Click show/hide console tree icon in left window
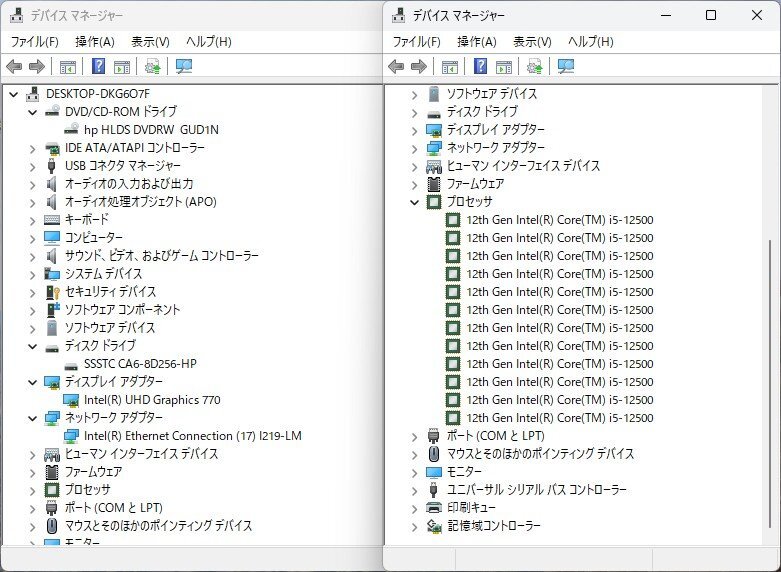 pos(67,67)
